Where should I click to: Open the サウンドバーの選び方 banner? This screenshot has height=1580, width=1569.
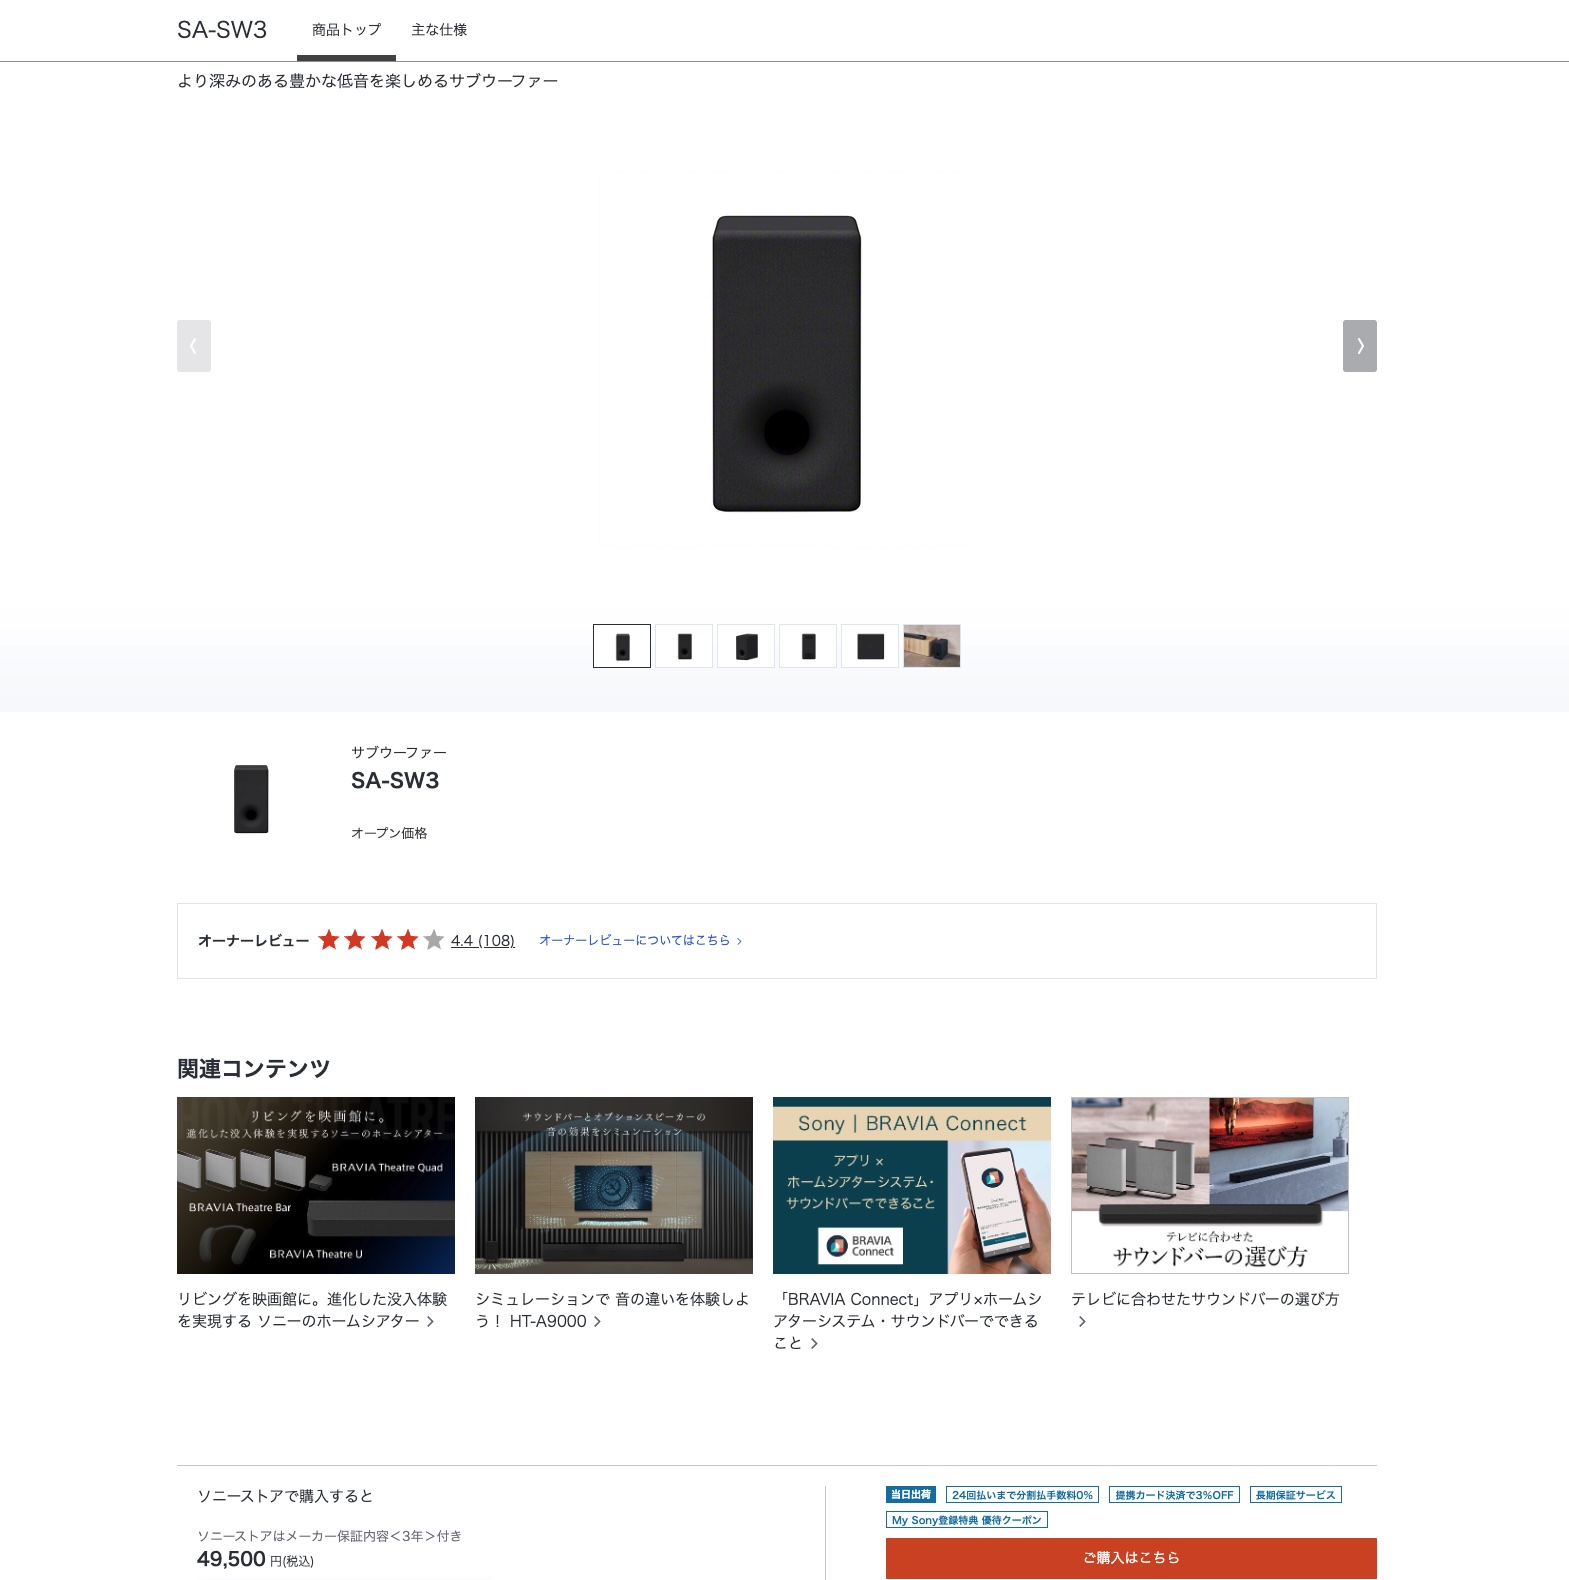coord(1210,1185)
